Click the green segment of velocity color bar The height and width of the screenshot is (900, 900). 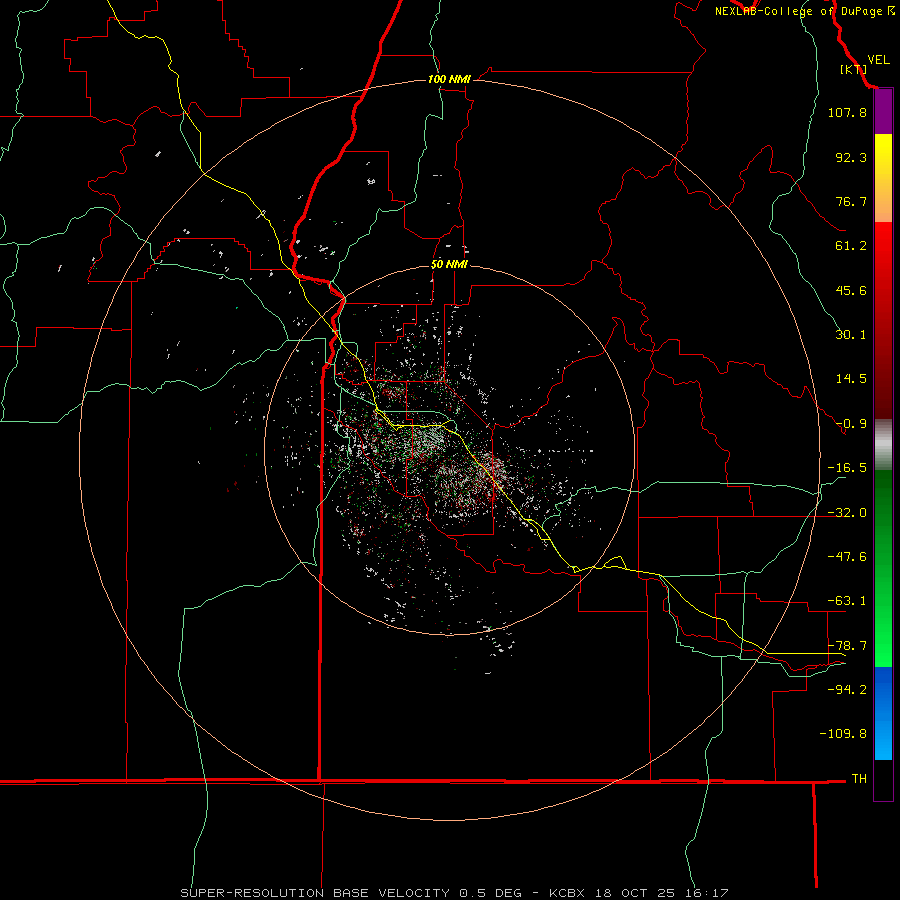click(883, 568)
